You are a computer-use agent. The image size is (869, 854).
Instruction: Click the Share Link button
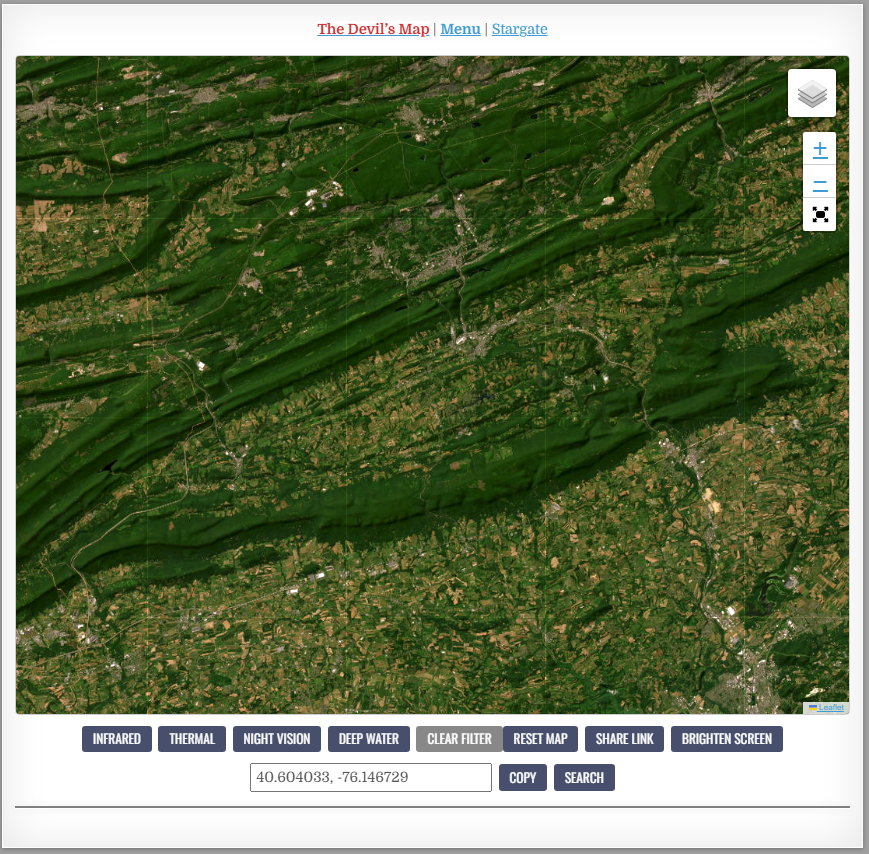(624, 739)
